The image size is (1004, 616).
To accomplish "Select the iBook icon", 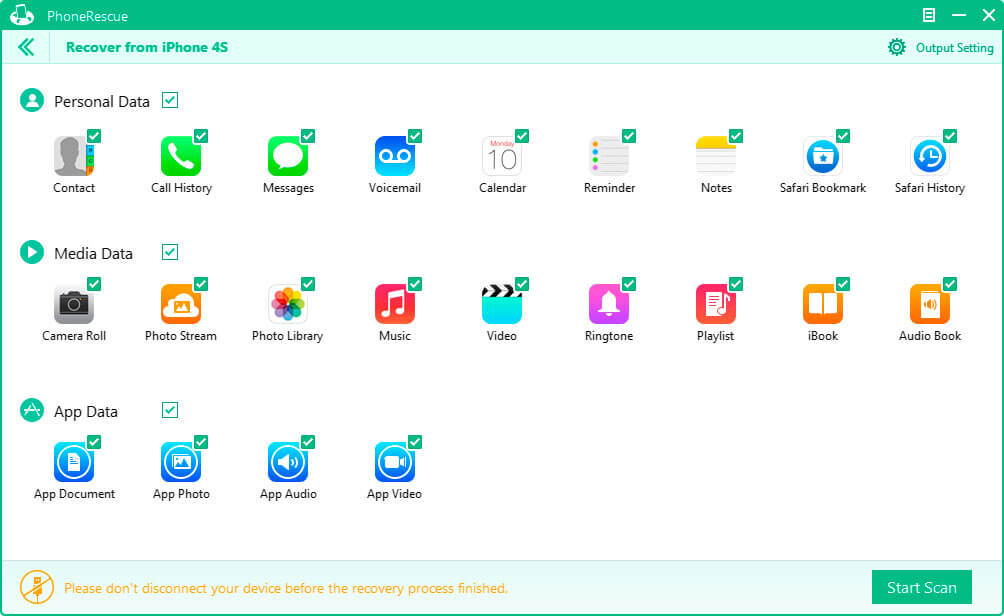I will coord(822,304).
